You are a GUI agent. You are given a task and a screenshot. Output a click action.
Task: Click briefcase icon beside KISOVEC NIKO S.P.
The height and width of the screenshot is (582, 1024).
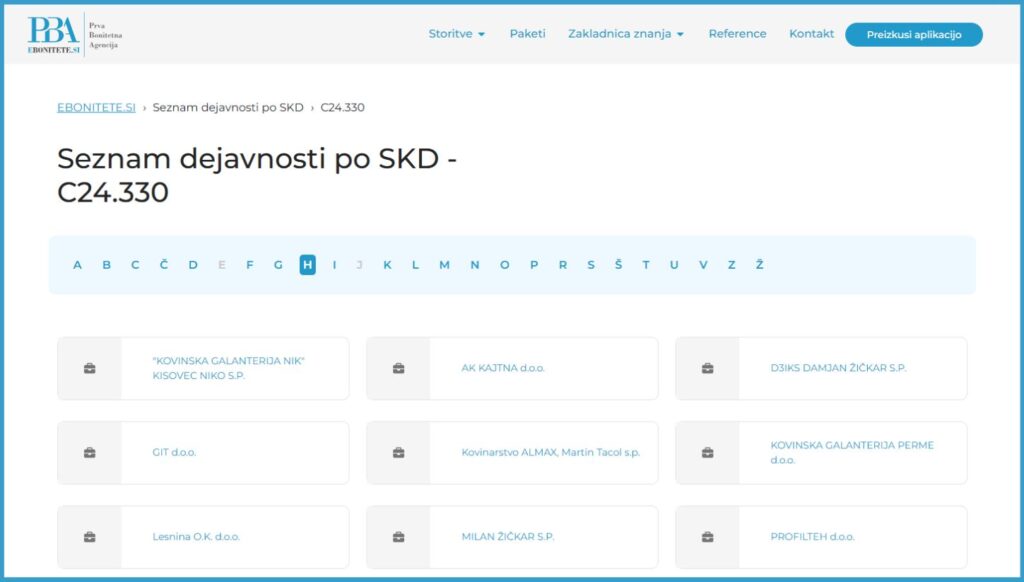click(x=89, y=368)
